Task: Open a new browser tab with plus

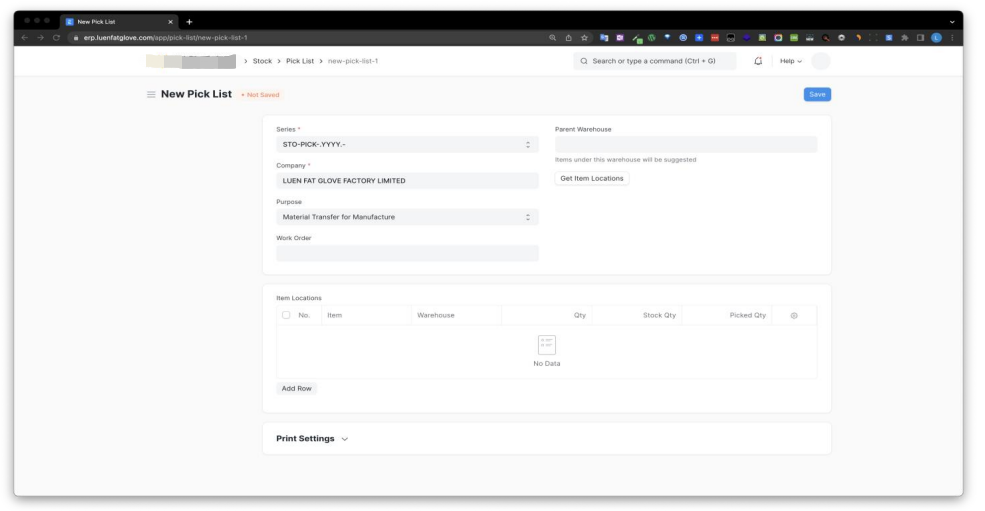Action: tap(189, 21)
